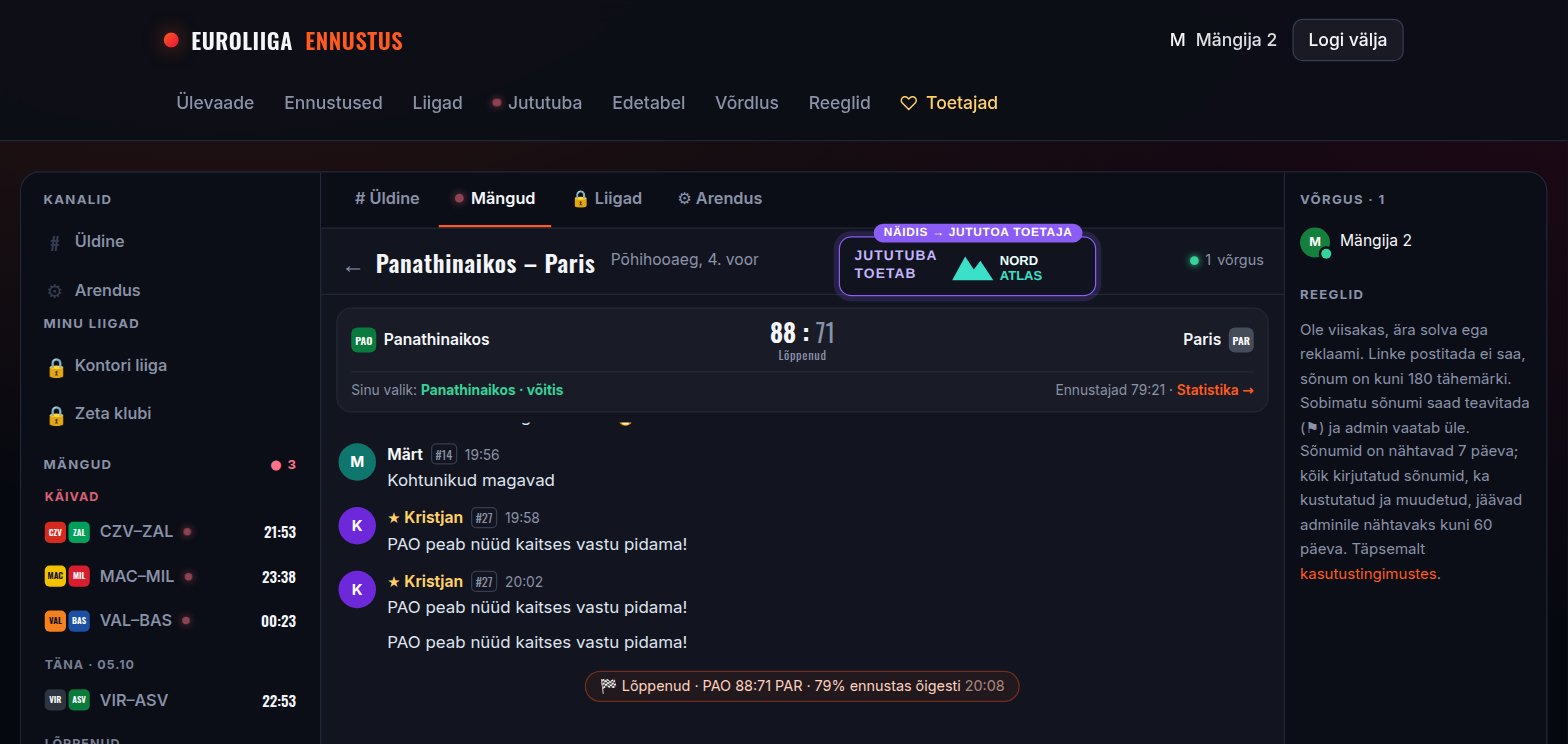The image size is (1568, 744).
Task: Click the PAO team badge in the scoreboard
Action: pyautogui.click(x=363, y=340)
